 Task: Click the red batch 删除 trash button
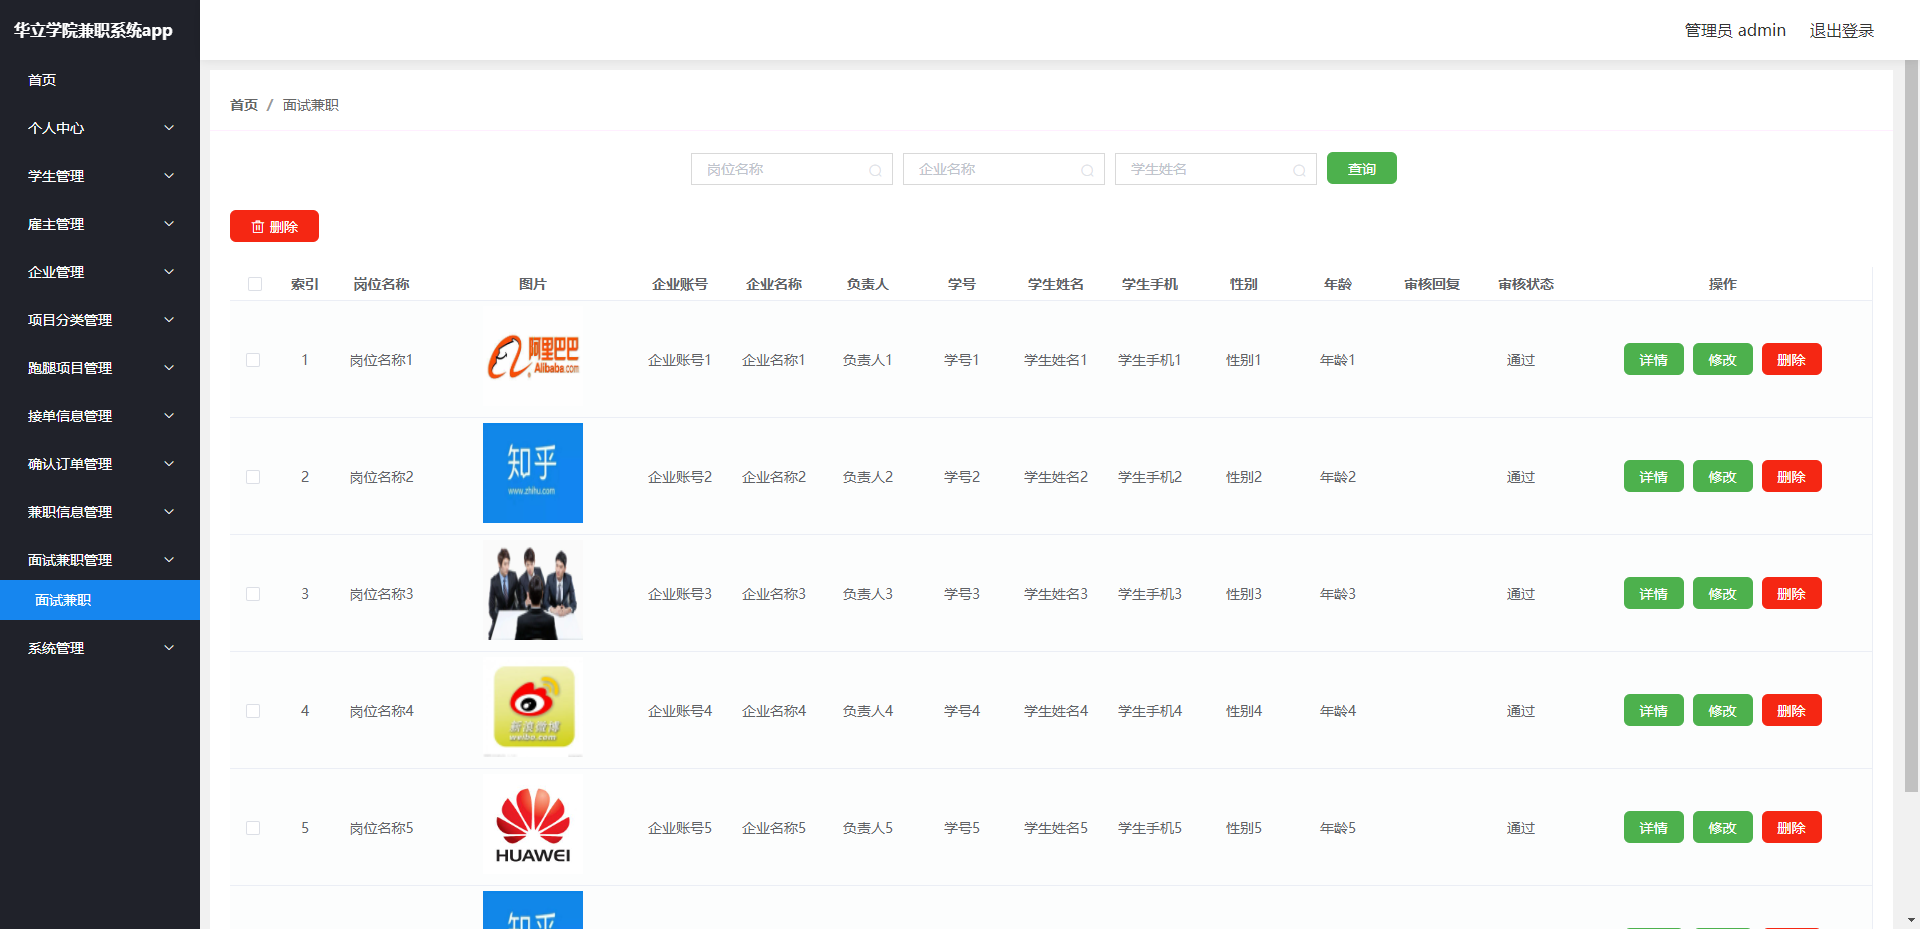[x=274, y=226]
